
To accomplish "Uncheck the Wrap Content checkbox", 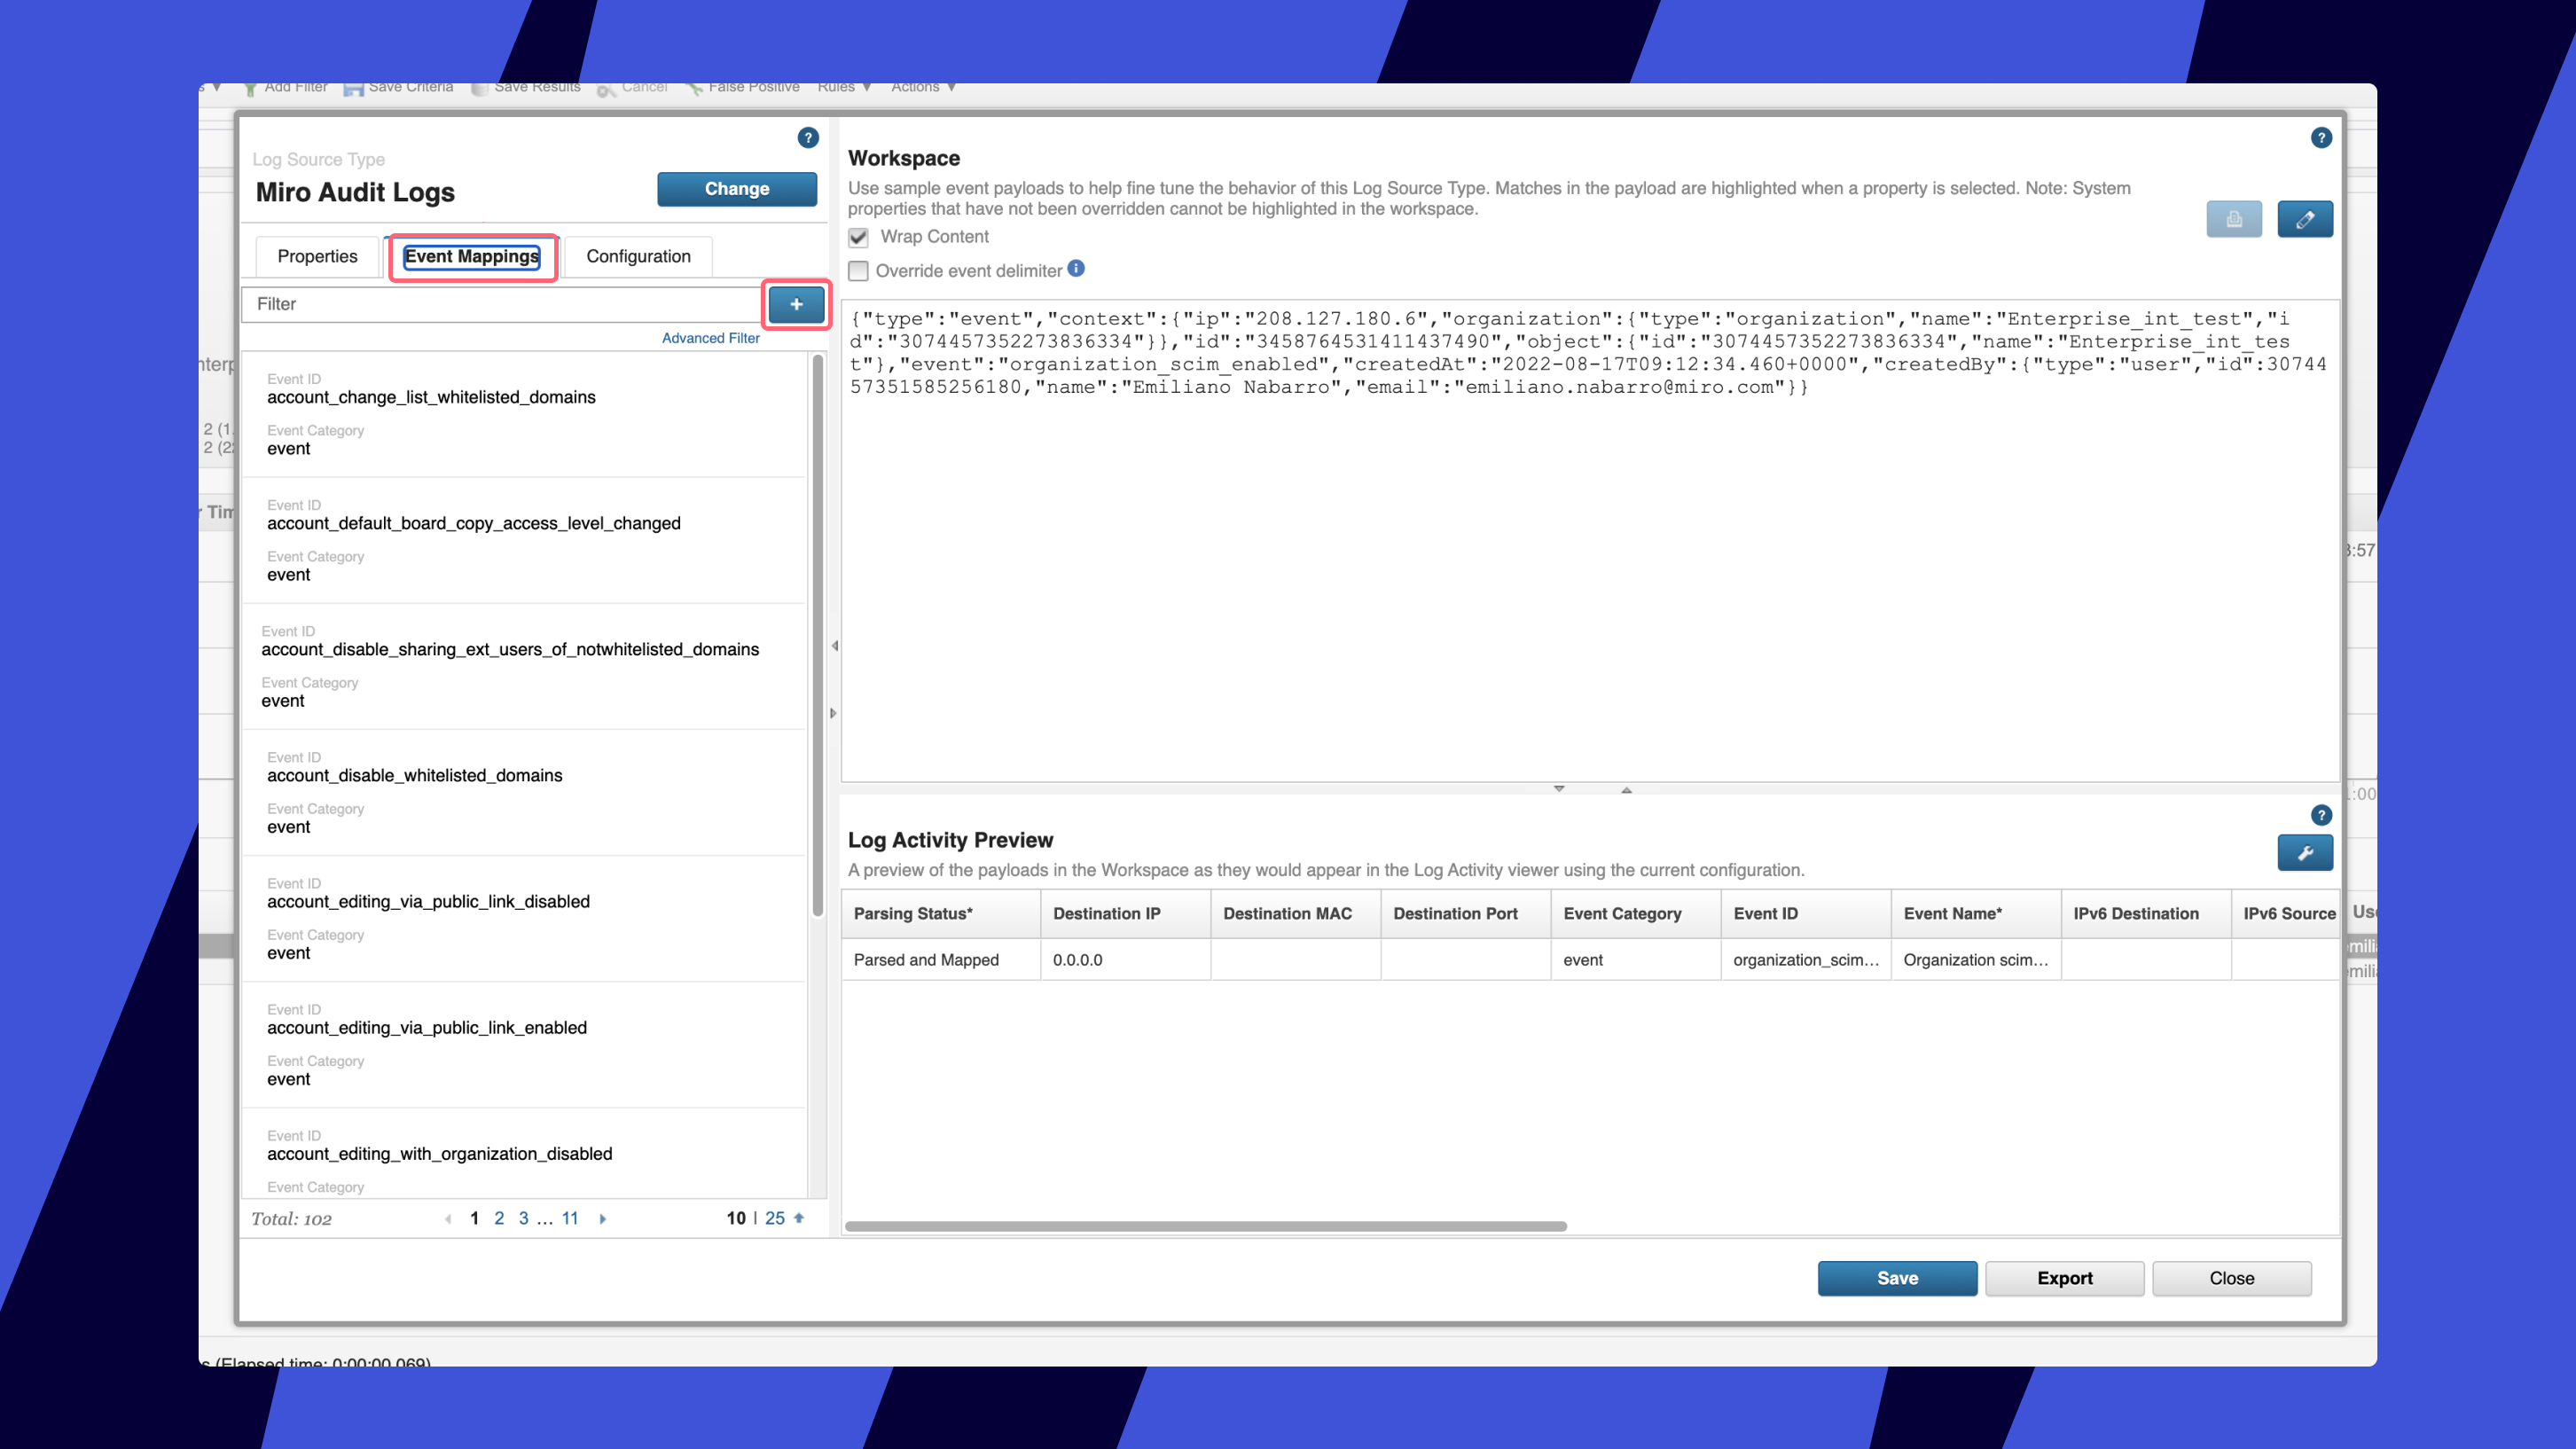I will coord(858,237).
